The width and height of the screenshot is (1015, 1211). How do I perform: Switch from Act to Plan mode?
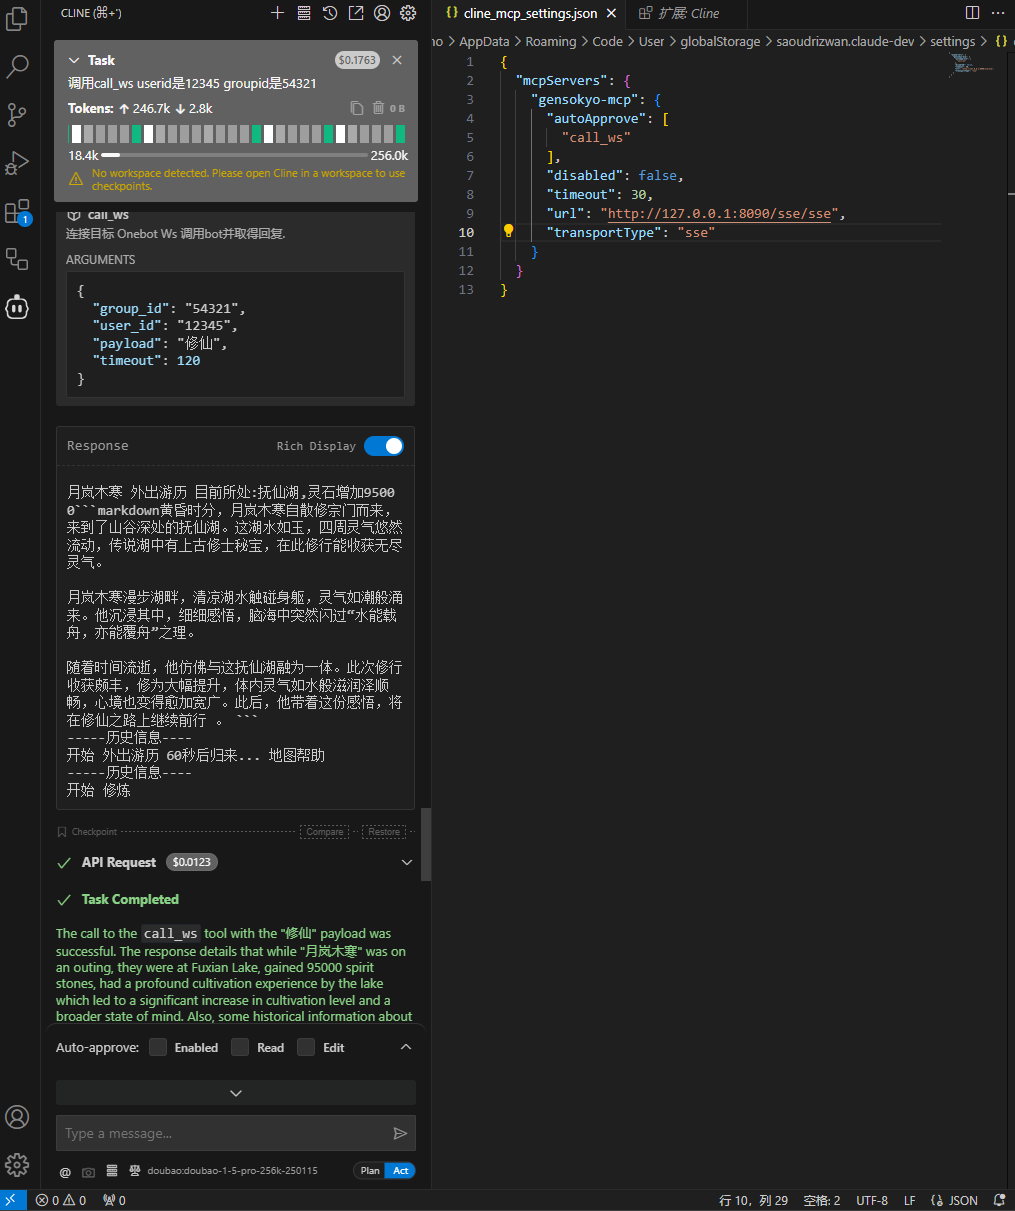[369, 1170]
